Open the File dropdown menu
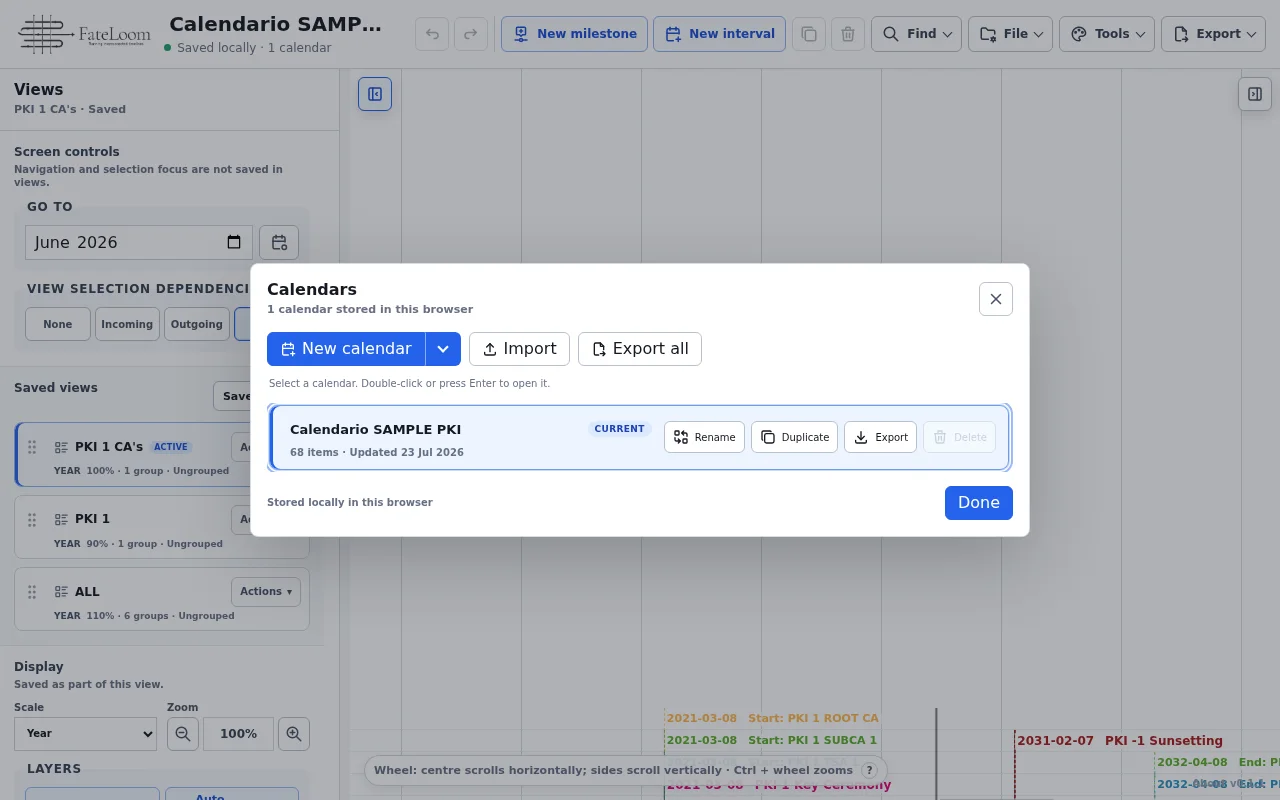 point(1010,34)
